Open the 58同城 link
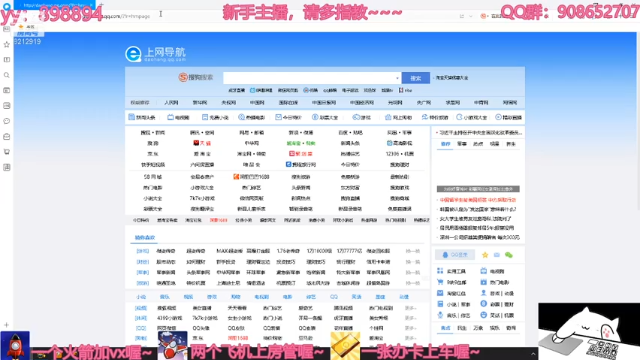Screen dimensions: 640x360 coord(153,177)
